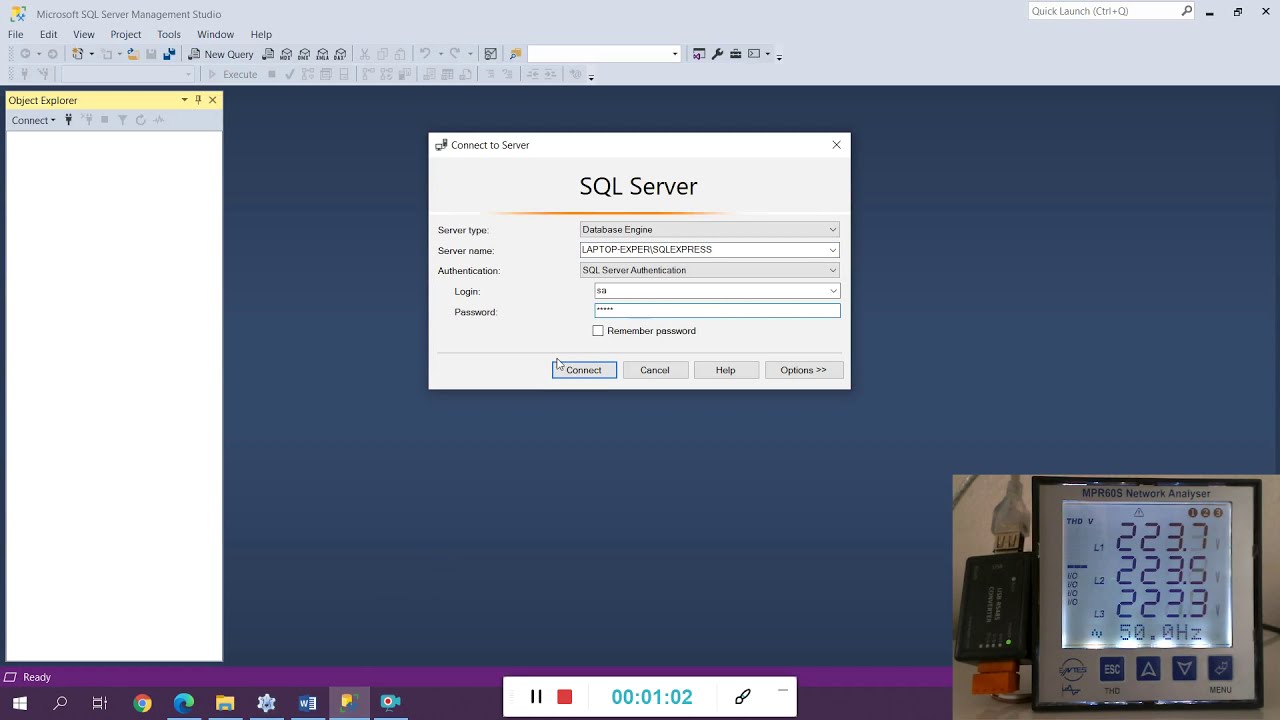Pause the screen recording
Image resolution: width=1280 pixels, height=720 pixels.
(x=536, y=697)
